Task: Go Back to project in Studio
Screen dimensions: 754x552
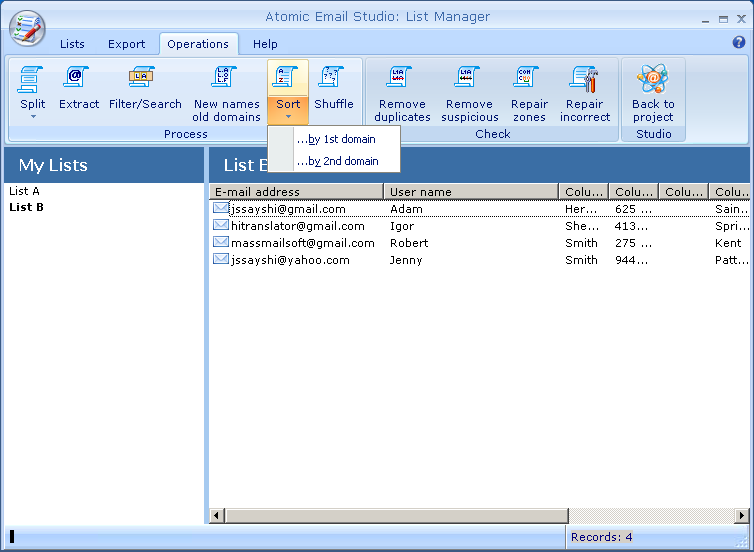Action: 653,92
